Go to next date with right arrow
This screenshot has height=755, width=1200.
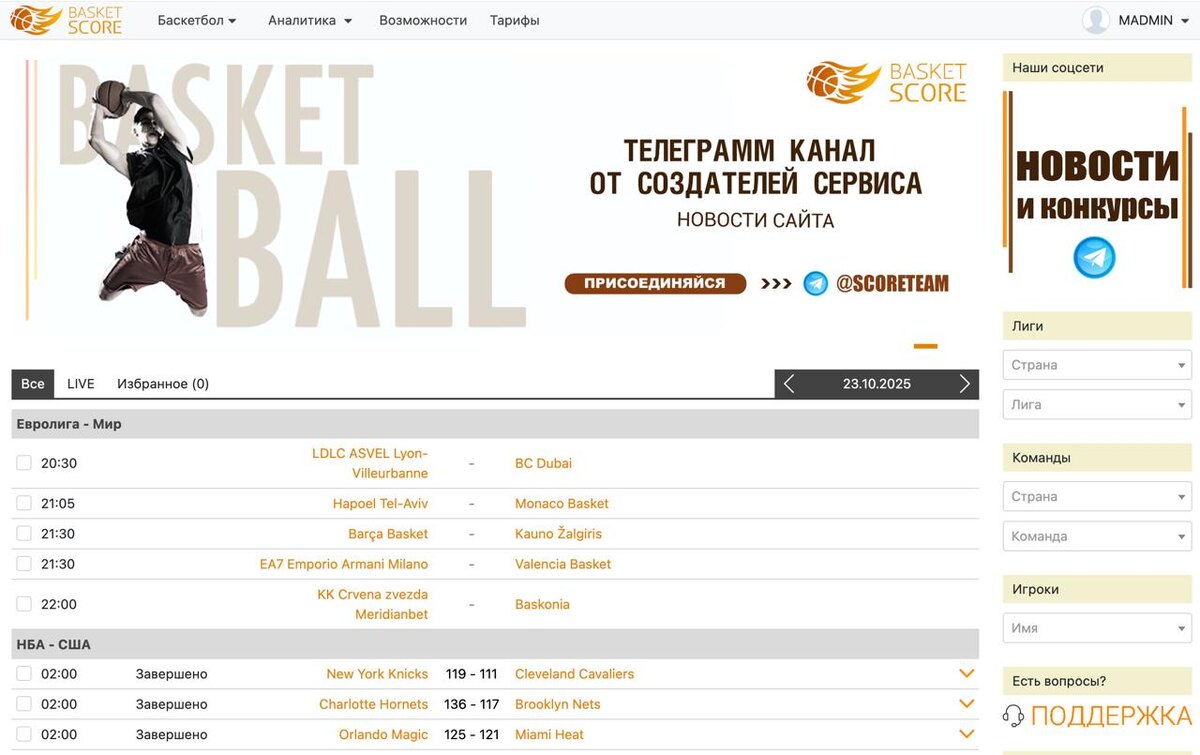(x=965, y=384)
